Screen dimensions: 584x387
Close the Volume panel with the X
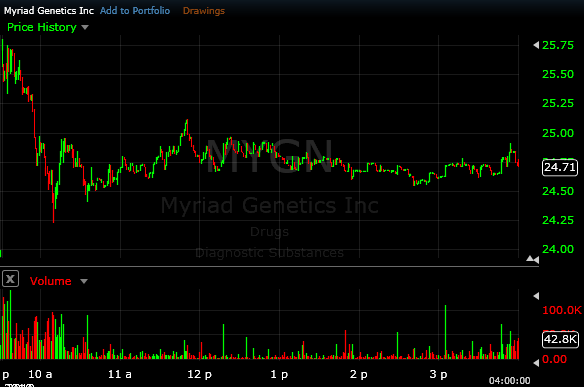10,279
